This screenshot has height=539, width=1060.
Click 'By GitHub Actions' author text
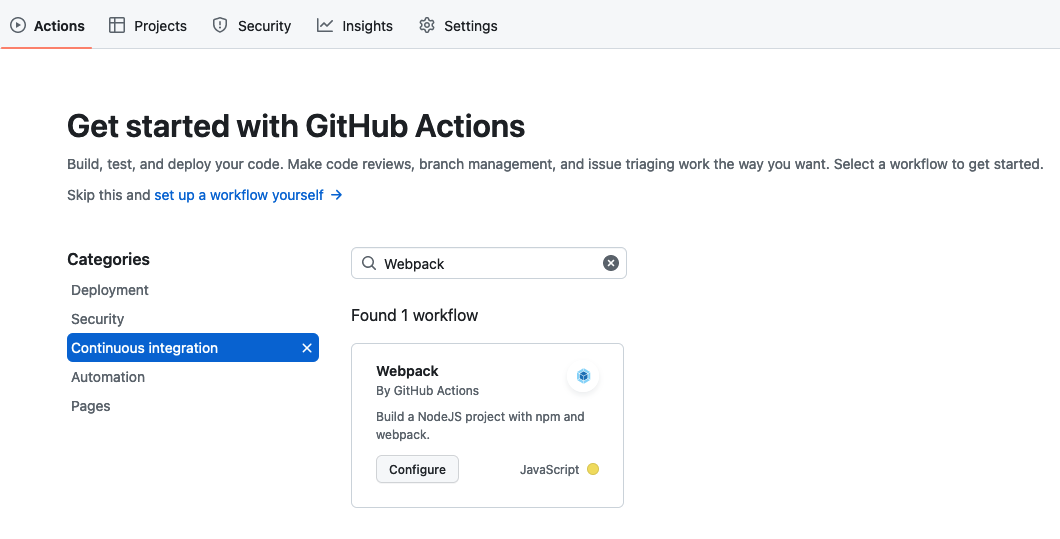click(x=427, y=390)
